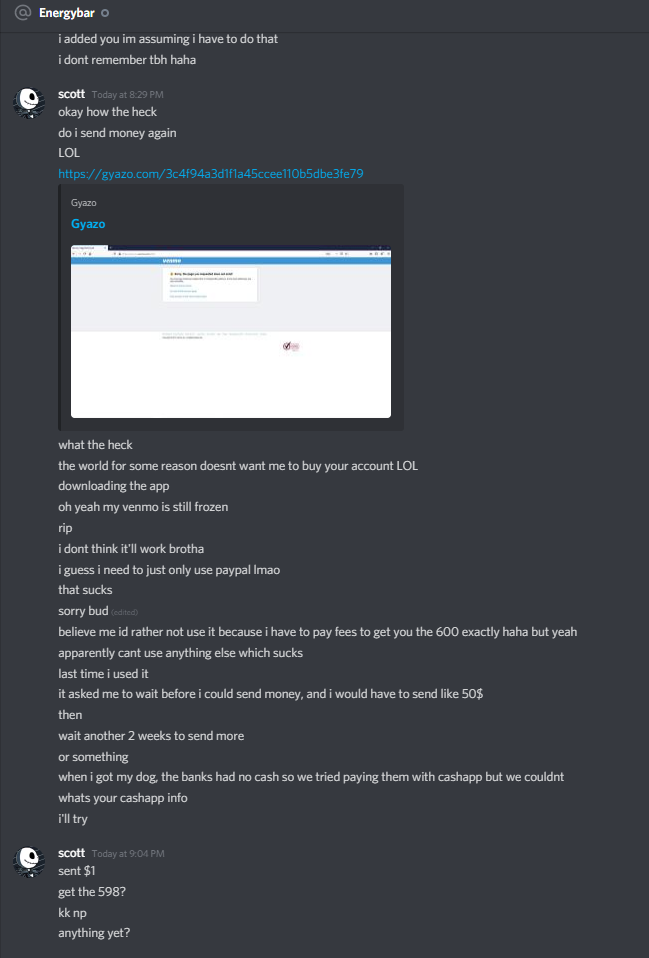Click the small gray Gyazo provider label
Viewport: 649px width, 958px height.
click(84, 202)
